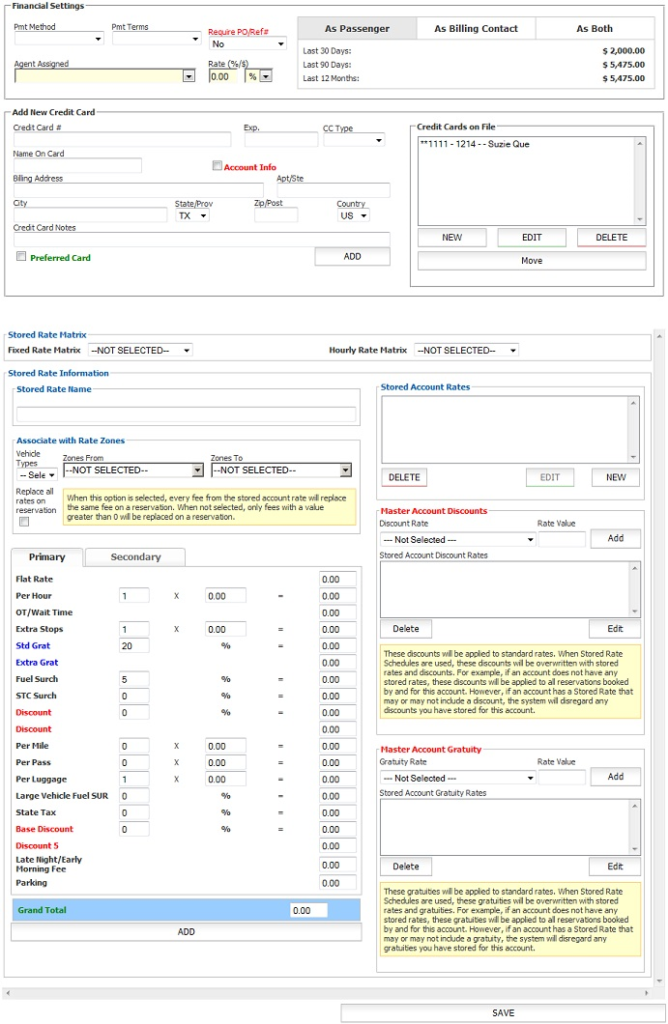Select the As Billing Contact tab
This screenshot has width=668, height=1024.
[476, 29]
